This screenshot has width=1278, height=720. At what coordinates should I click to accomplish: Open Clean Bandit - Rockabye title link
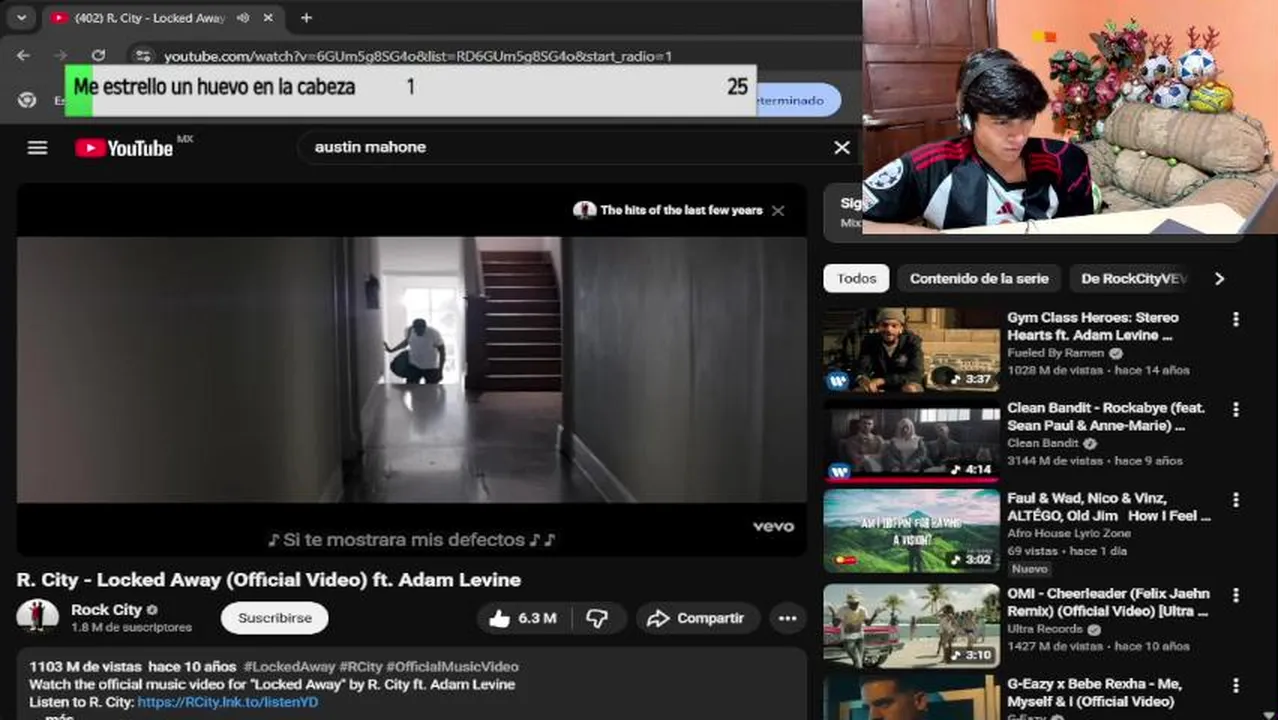[1107, 417]
